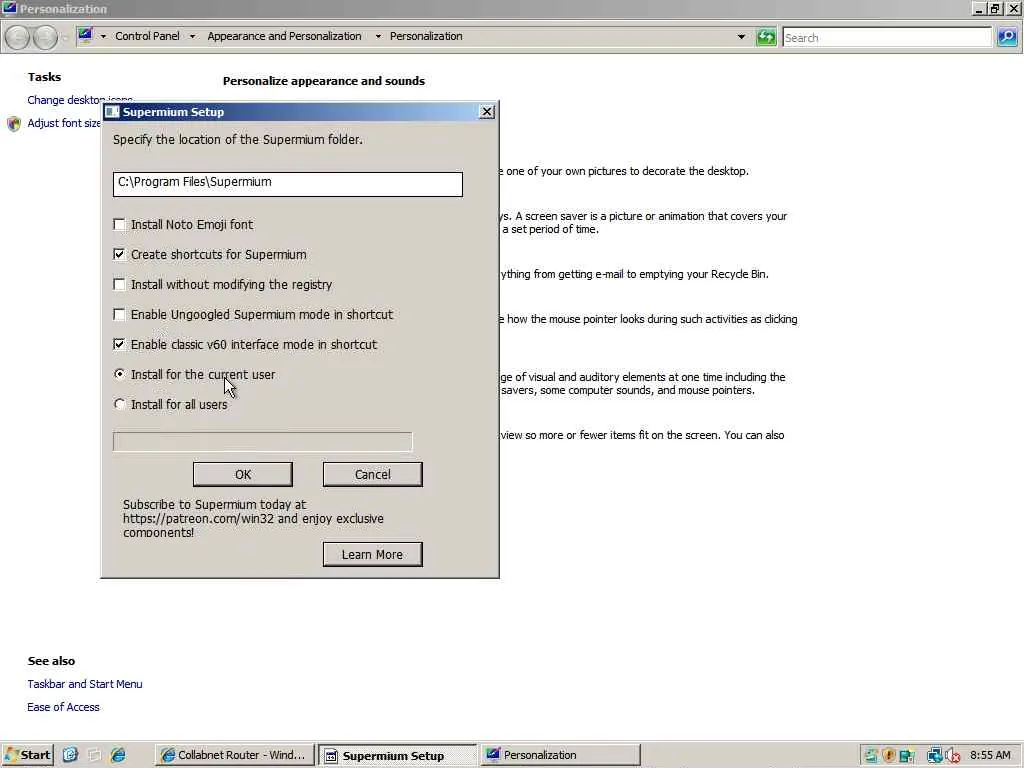
Task: Click the green Refresh icon
Action: click(765, 37)
